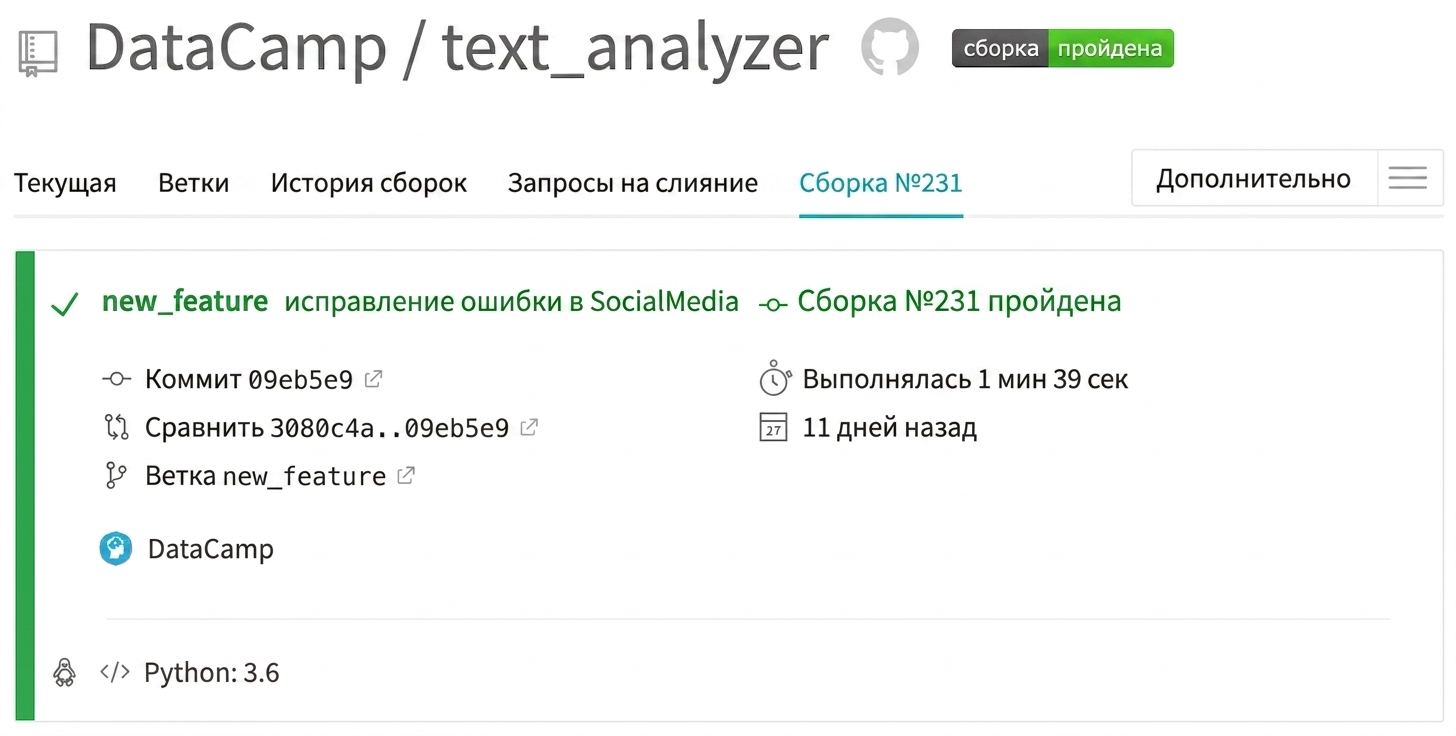Open the 'text_analyzer' repository link in title
This screenshot has height=736, width=1456.
point(636,50)
